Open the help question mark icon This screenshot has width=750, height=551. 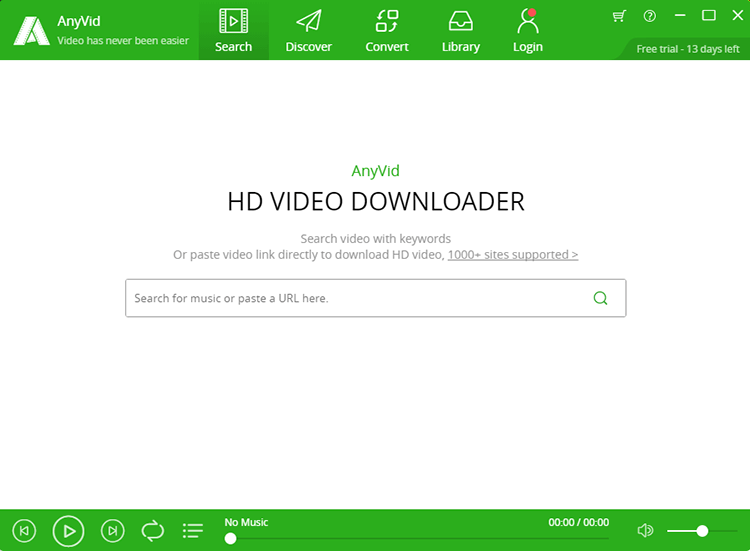650,16
